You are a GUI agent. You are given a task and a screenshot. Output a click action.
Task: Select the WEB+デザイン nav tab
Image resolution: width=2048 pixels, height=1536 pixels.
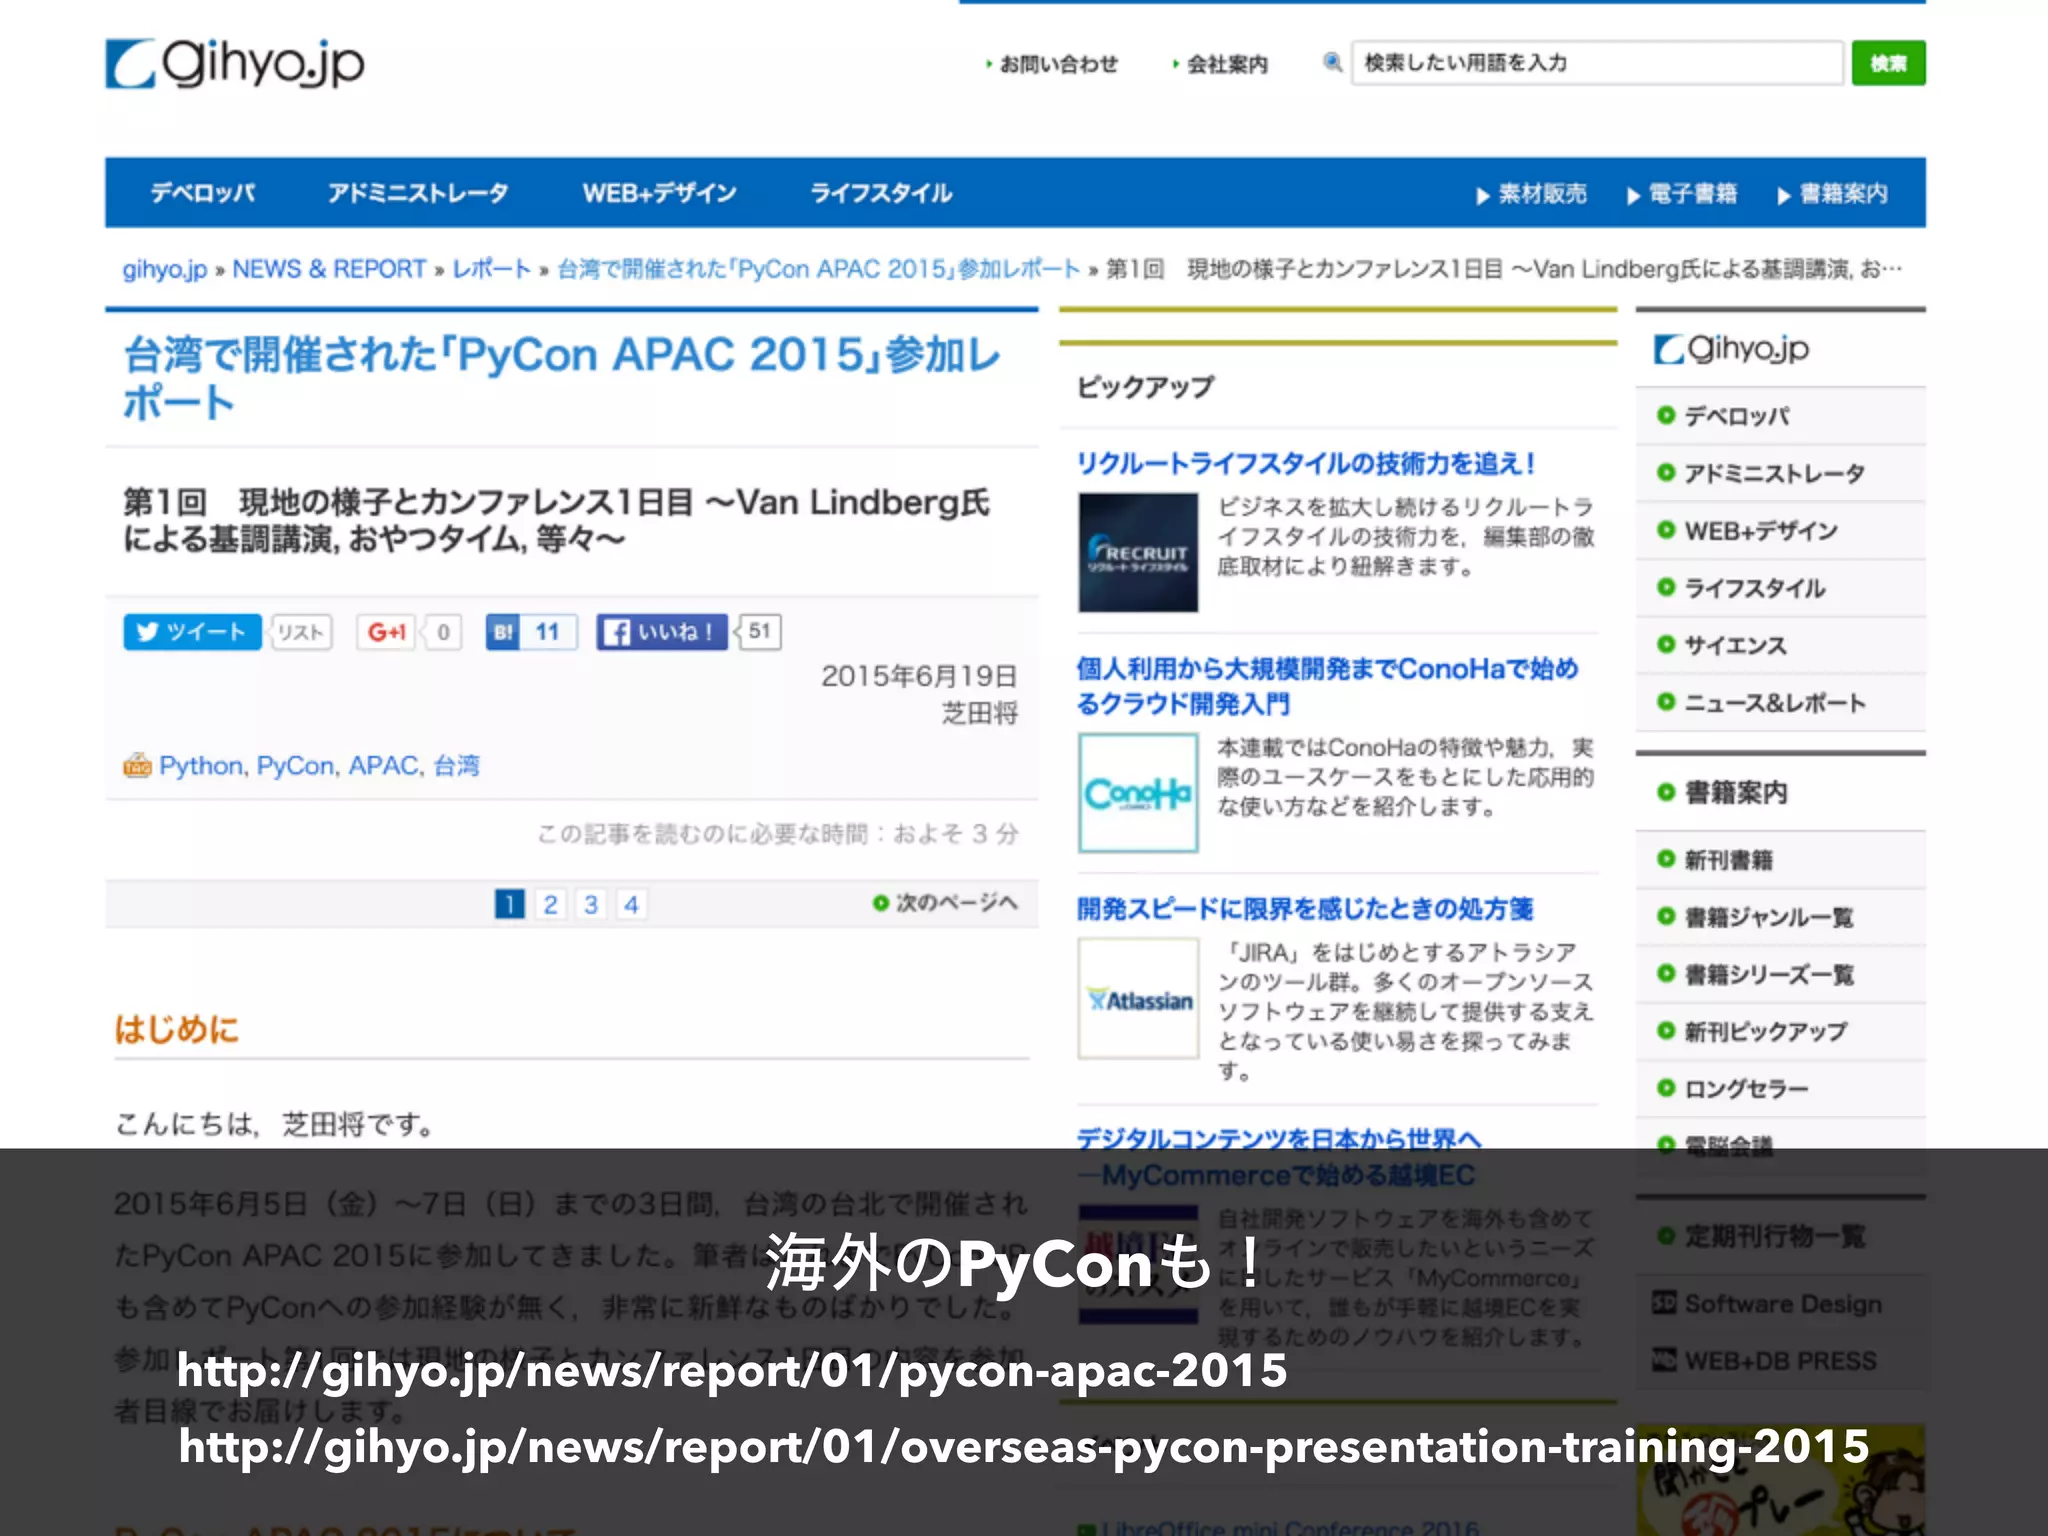660,192
